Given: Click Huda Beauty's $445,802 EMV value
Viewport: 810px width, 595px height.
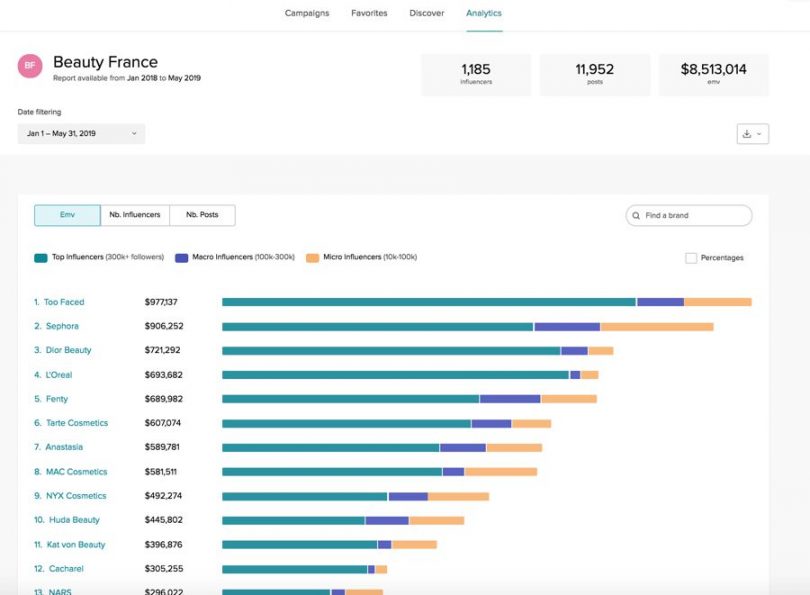Looking at the screenshot, I should 163,520.
